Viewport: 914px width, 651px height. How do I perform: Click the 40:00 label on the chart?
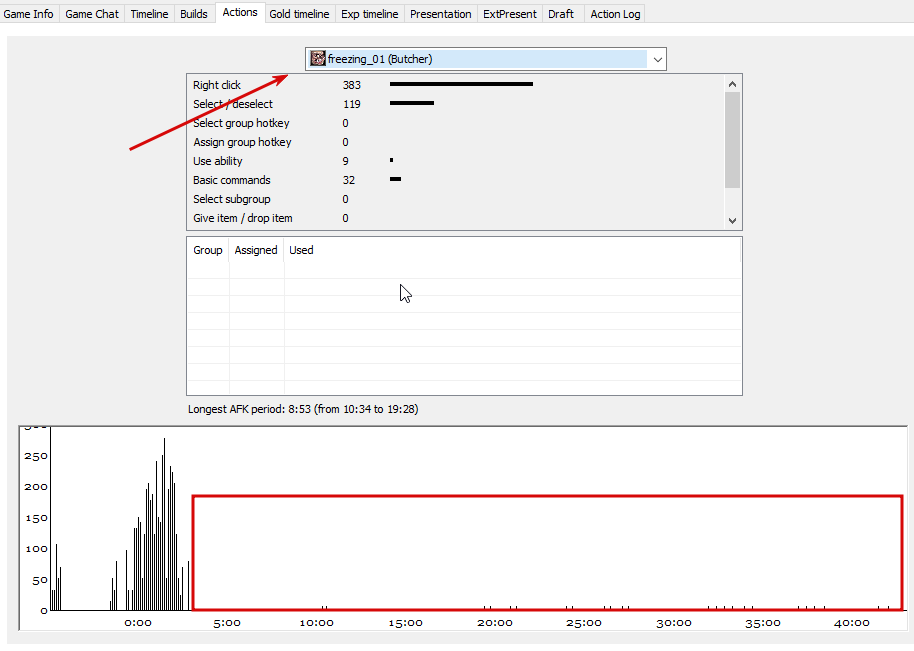click(x=852, y=623)
